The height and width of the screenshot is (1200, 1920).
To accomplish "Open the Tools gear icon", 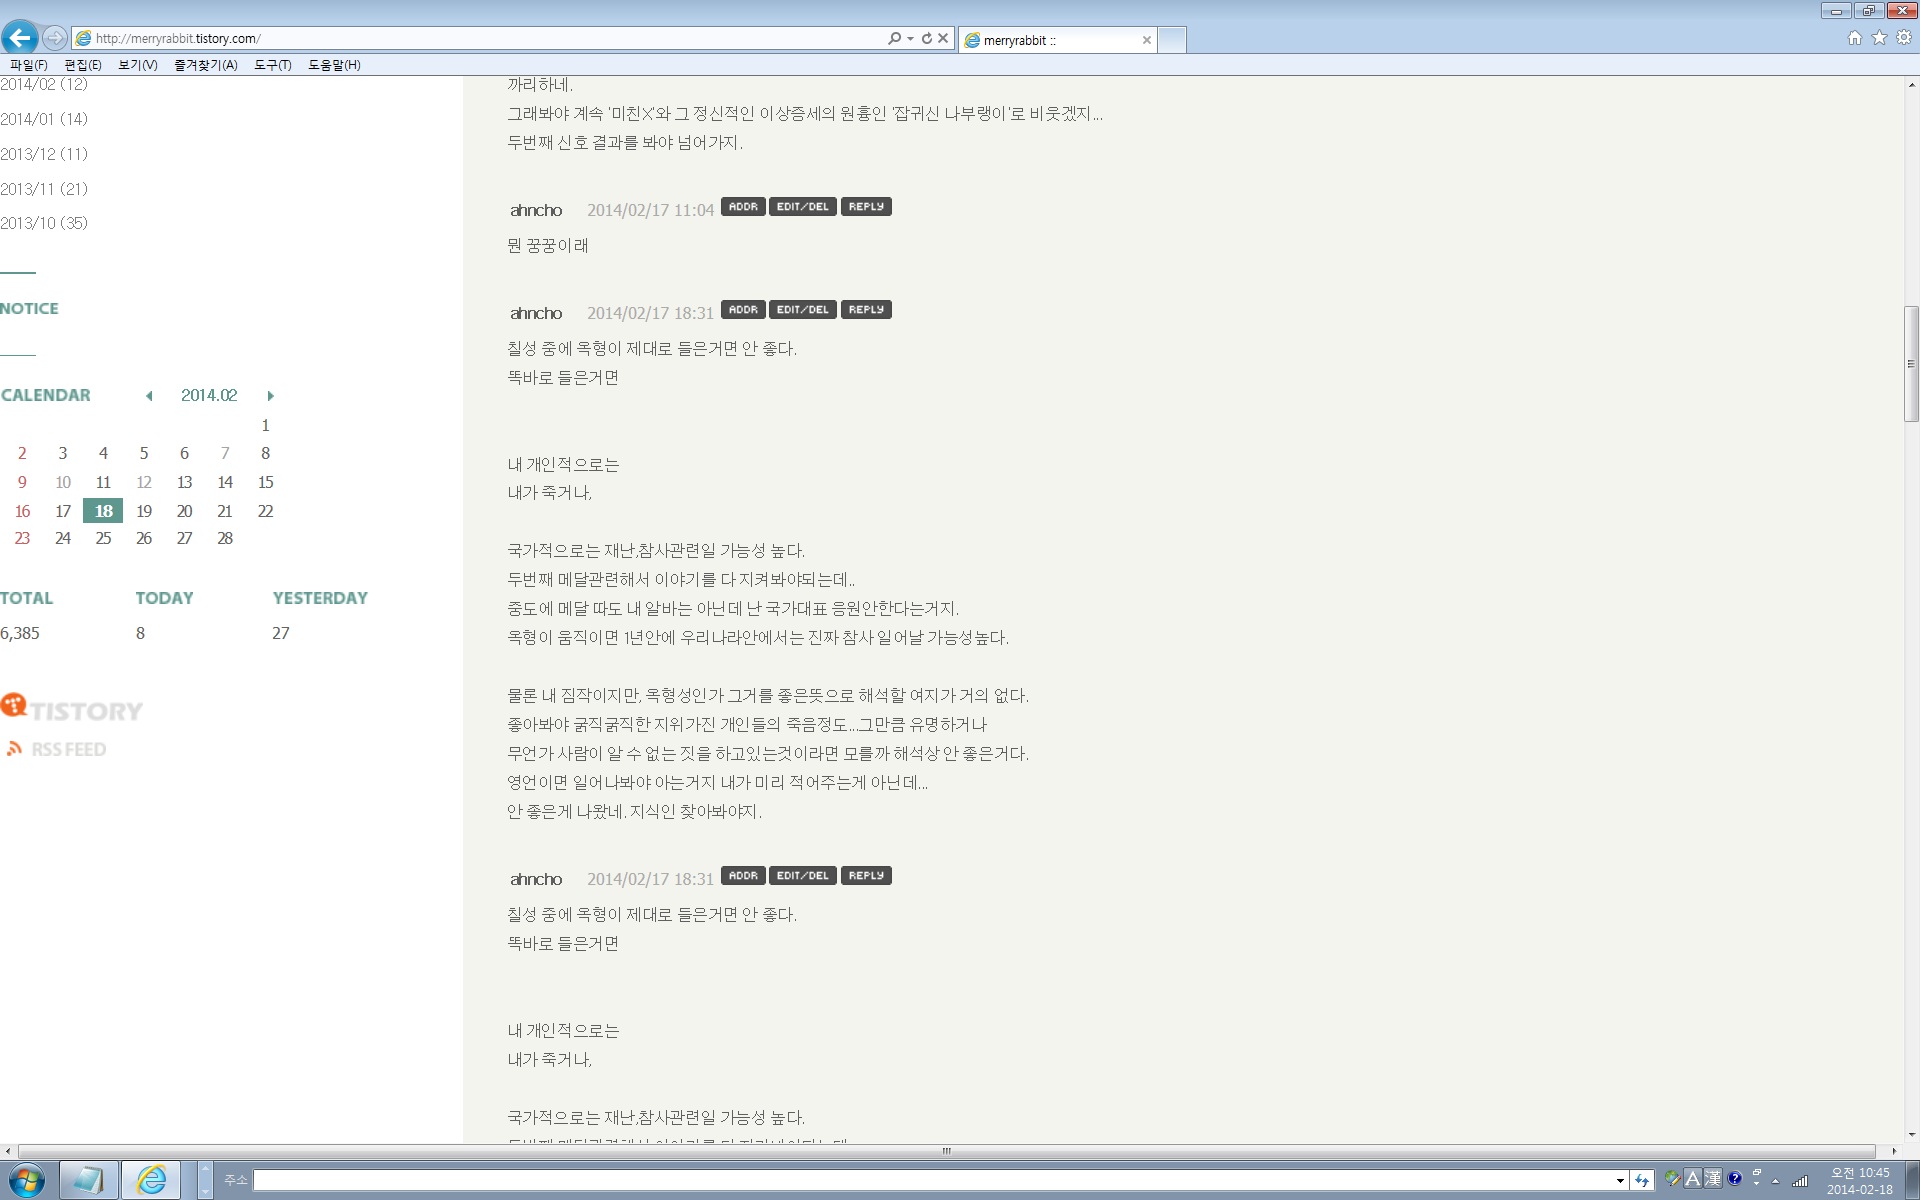I will [1904, 38].
